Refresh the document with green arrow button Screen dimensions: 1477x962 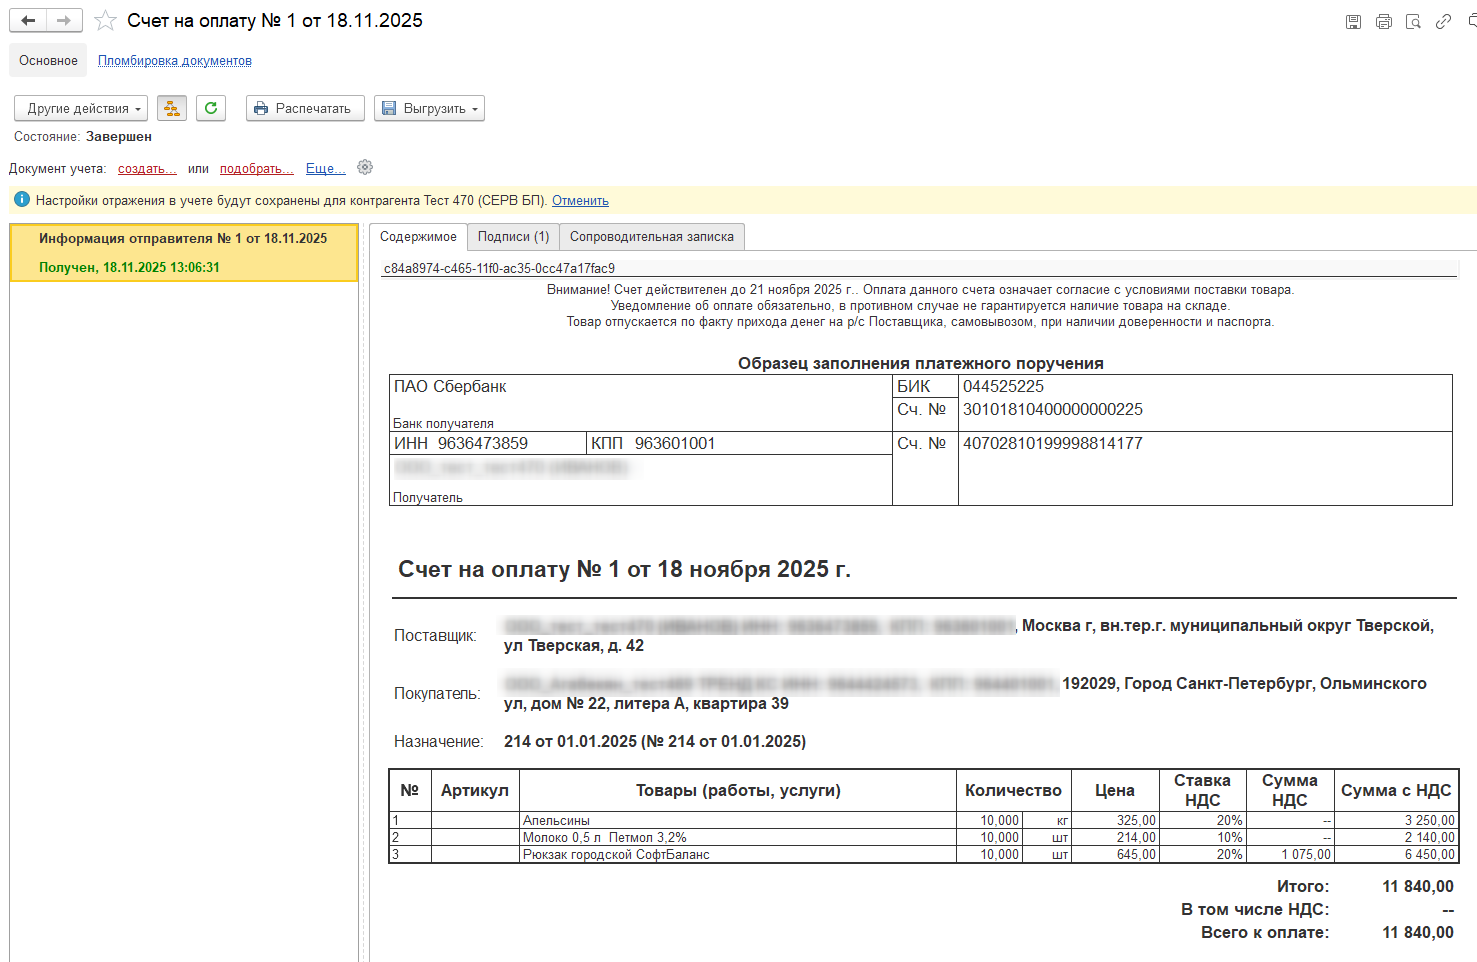[x=211, y=108]
